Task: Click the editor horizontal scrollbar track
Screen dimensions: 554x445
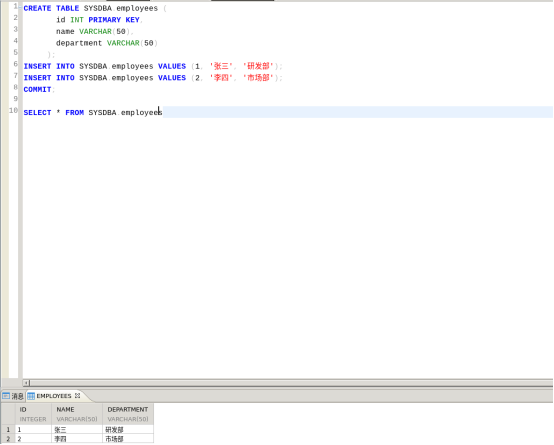Action: [x=291, y=383]
